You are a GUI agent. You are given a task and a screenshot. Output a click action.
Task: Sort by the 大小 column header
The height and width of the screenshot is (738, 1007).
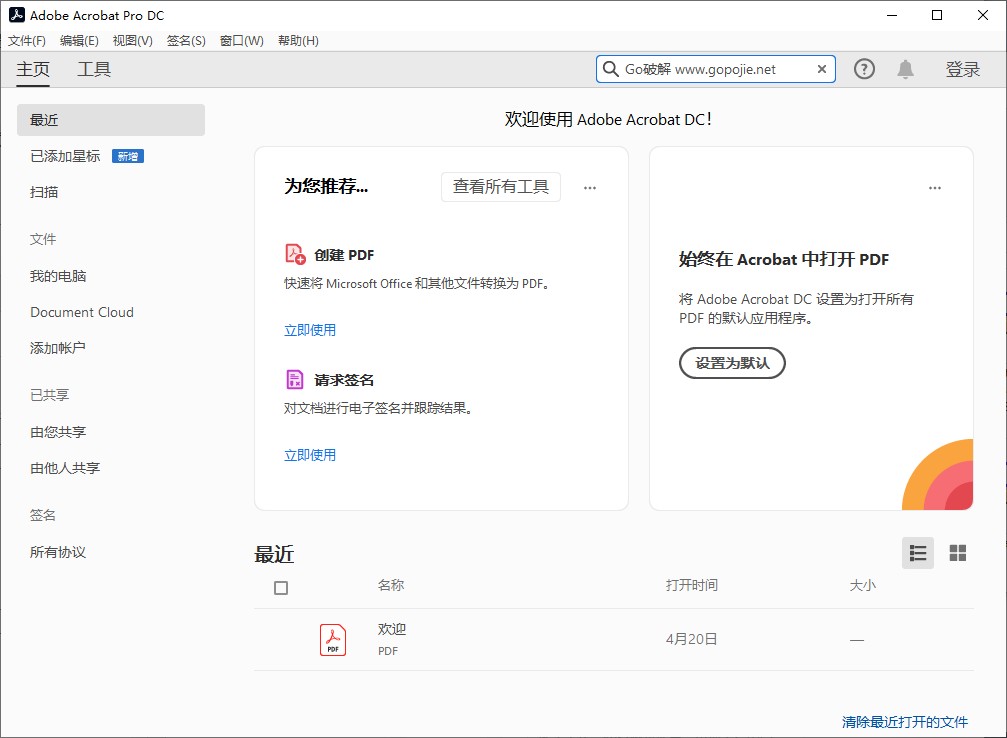863,585
